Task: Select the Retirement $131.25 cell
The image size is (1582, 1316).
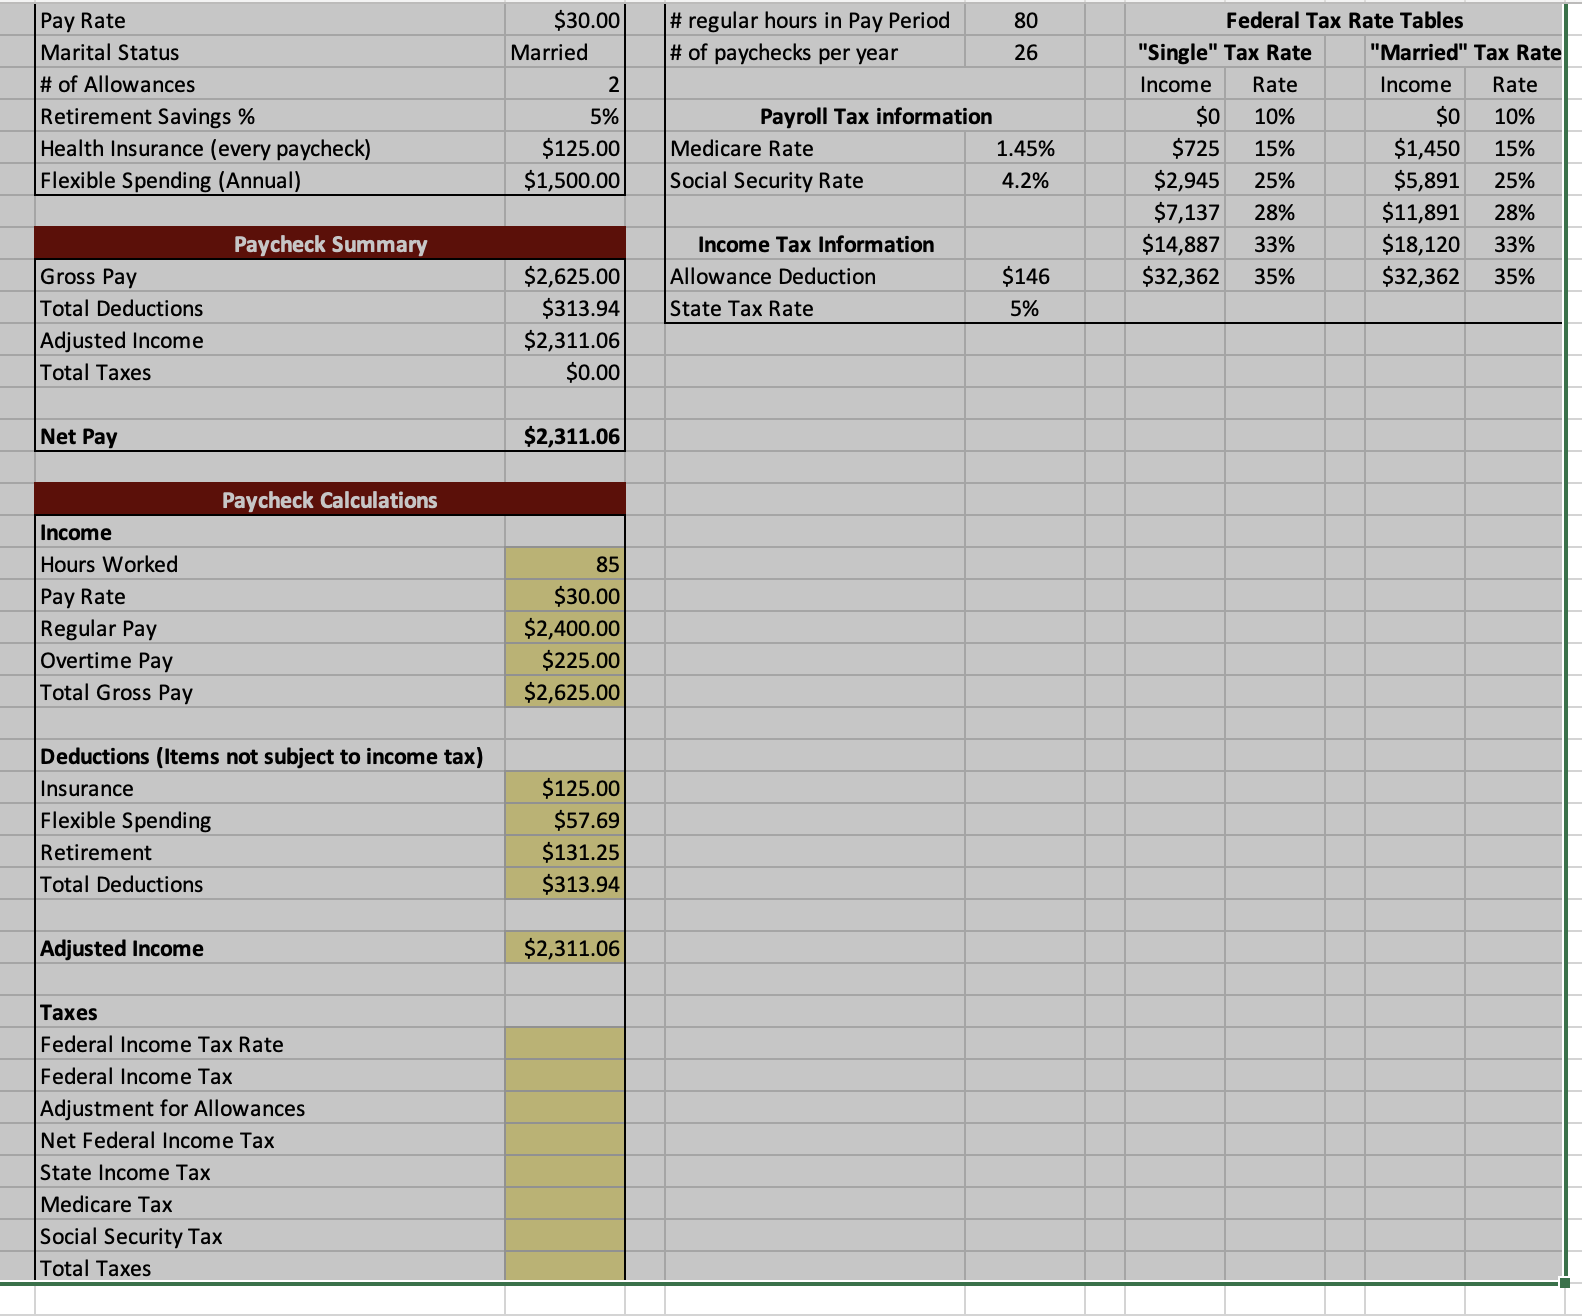Action: (565, 852)
